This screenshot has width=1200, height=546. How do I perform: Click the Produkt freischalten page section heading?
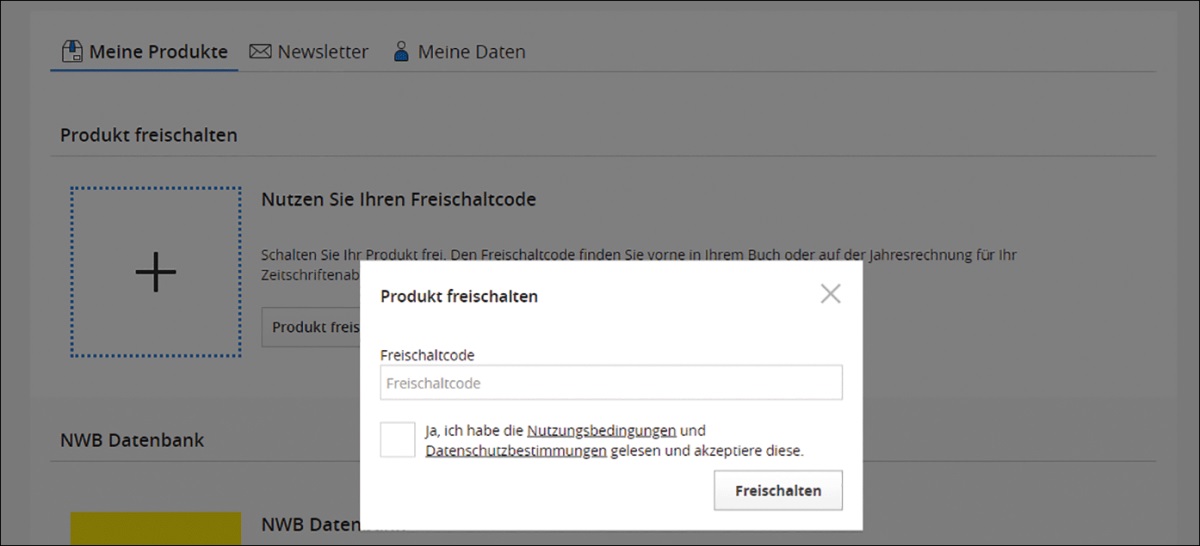click(x=149, y=134)
